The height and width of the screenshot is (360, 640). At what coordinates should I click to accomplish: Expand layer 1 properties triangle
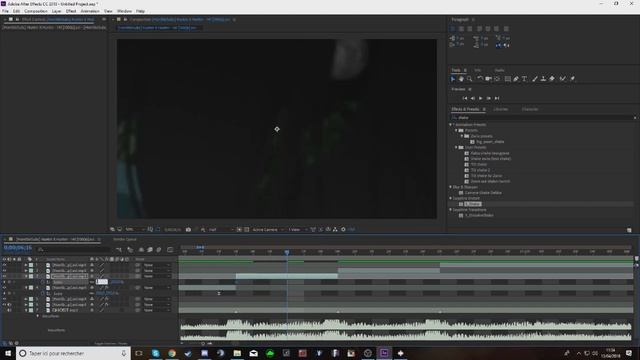point(26,265)
